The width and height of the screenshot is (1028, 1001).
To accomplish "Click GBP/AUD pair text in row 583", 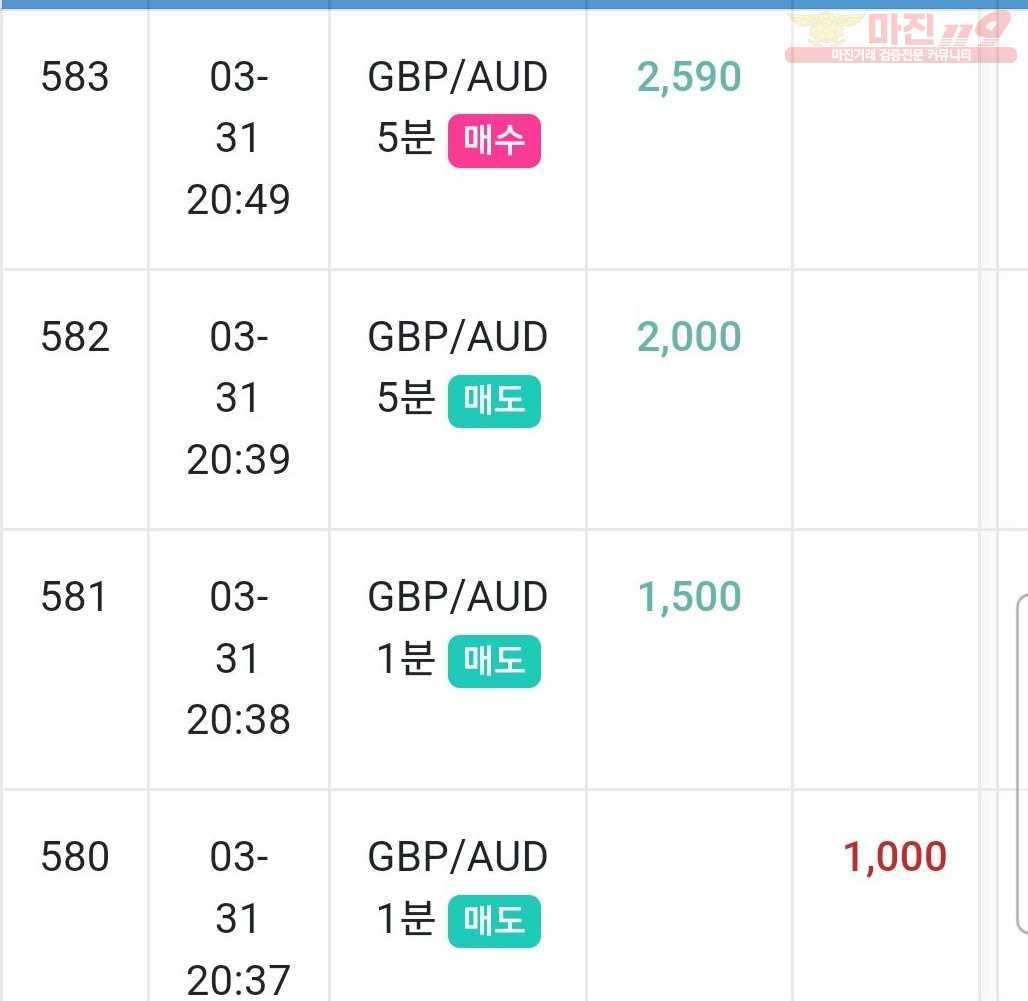I will [x=458, y=77].
